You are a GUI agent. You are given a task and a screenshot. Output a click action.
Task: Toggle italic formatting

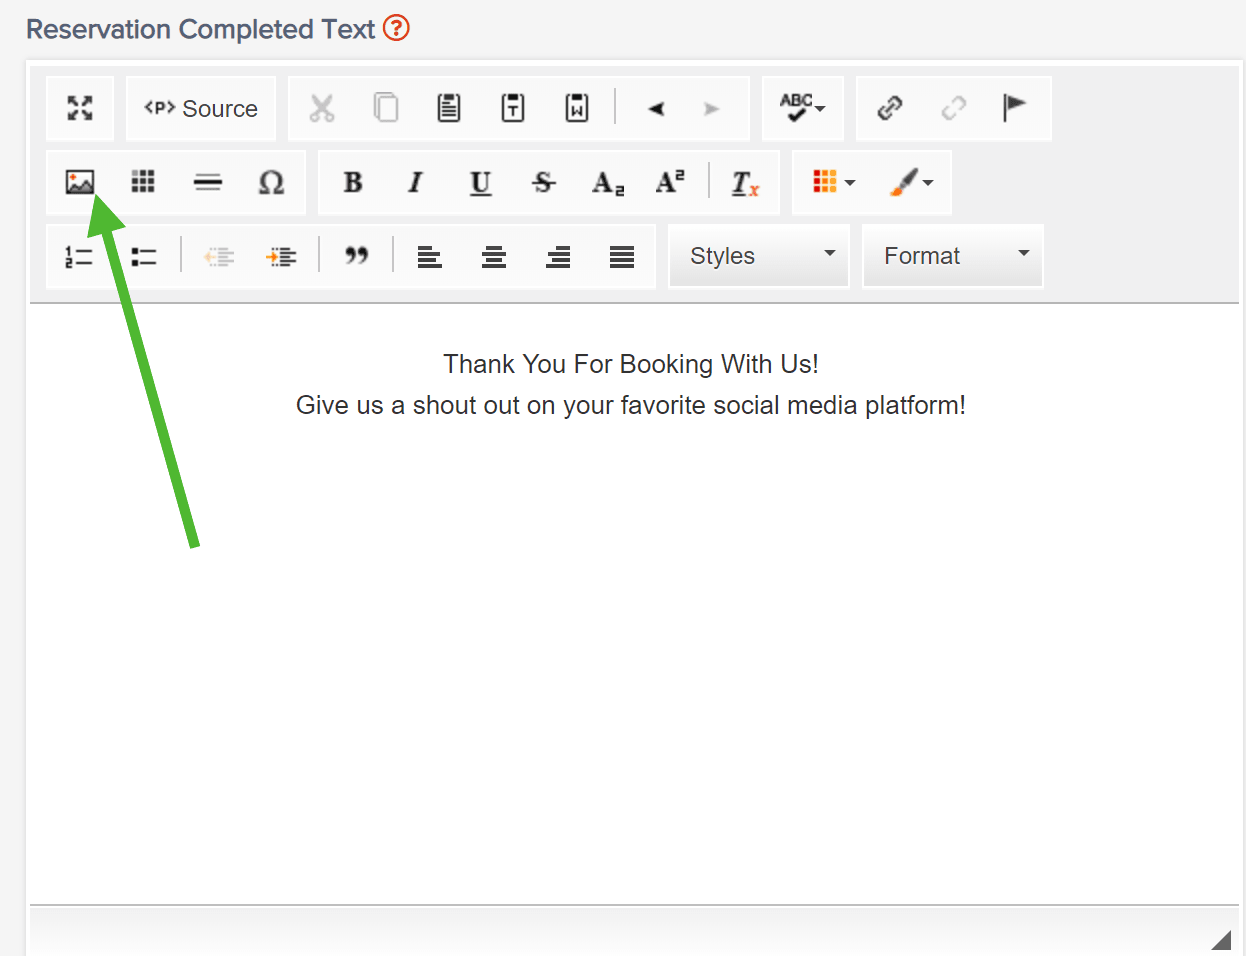(416, 182)
